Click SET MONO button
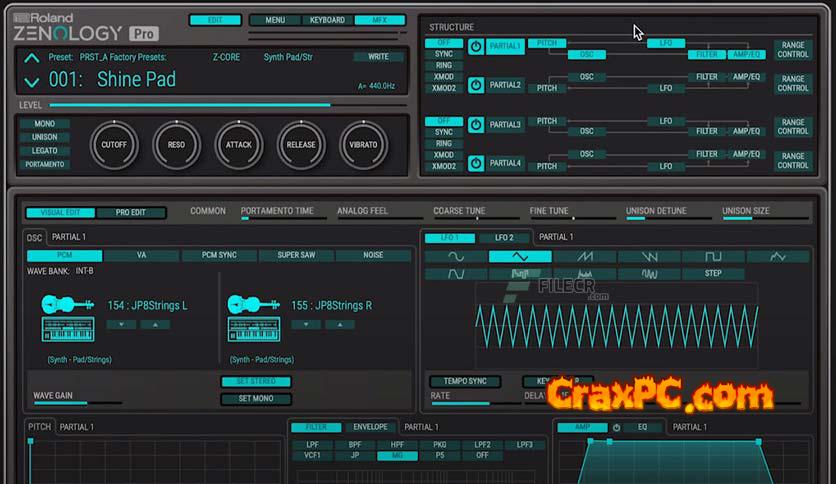 tap(256, 398)
